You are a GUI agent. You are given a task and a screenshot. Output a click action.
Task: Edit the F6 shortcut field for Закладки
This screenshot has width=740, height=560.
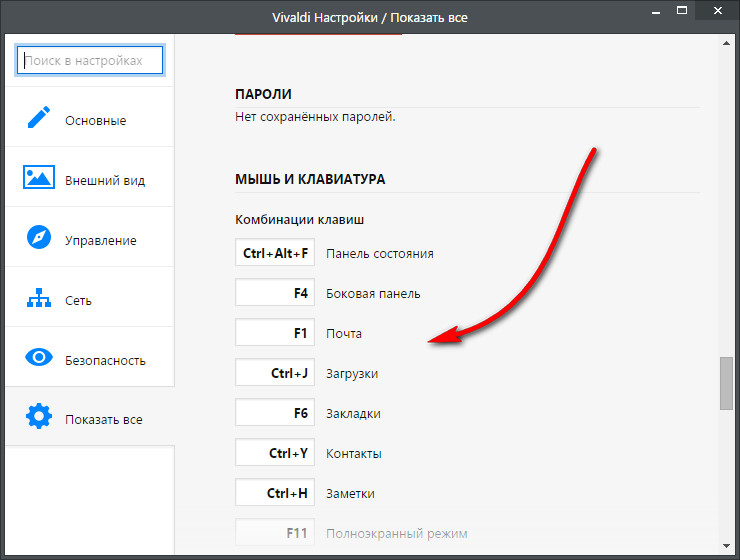coord(275,413)
